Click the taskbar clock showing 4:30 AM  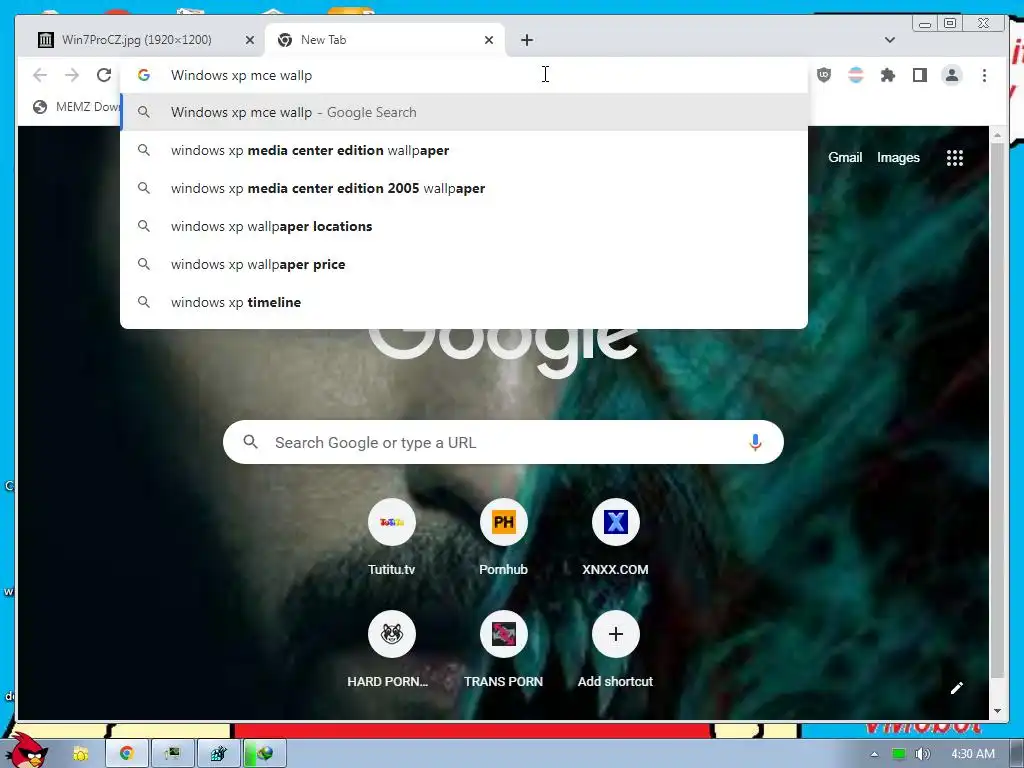coord(972,754)
